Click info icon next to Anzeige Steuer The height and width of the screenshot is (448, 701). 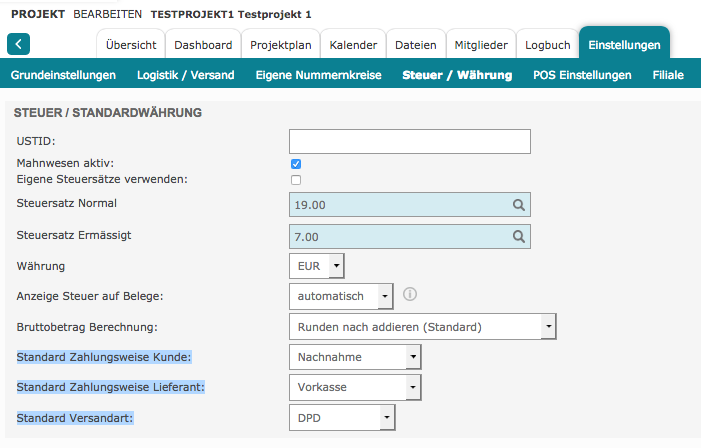click(409, 295)
